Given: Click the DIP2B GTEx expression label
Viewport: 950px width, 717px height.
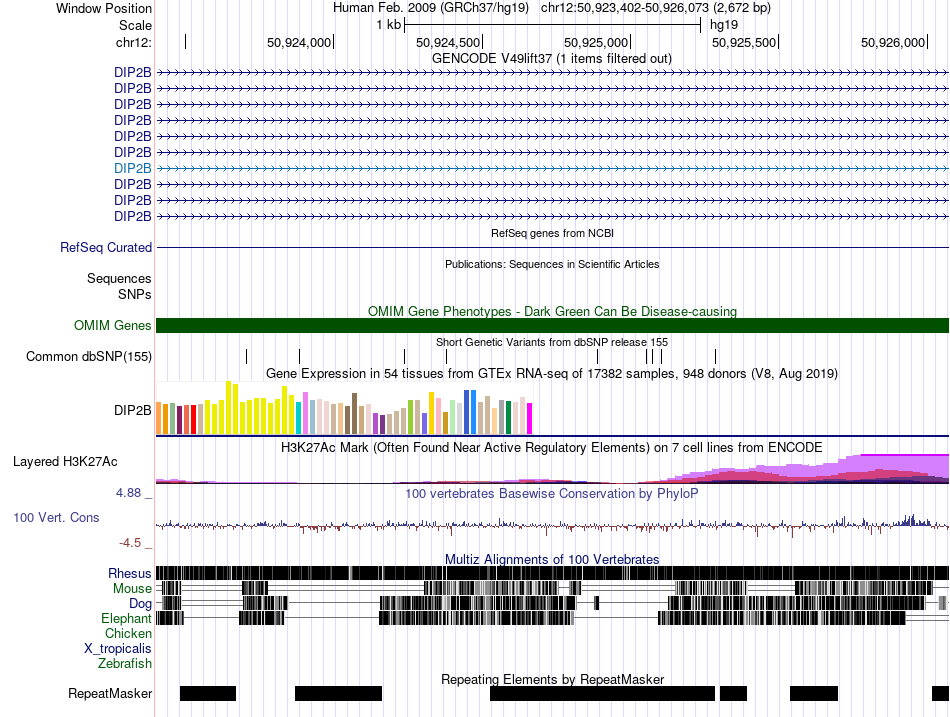Looking at the screenshot, I should pyautogui.click(x=133, y=411).
